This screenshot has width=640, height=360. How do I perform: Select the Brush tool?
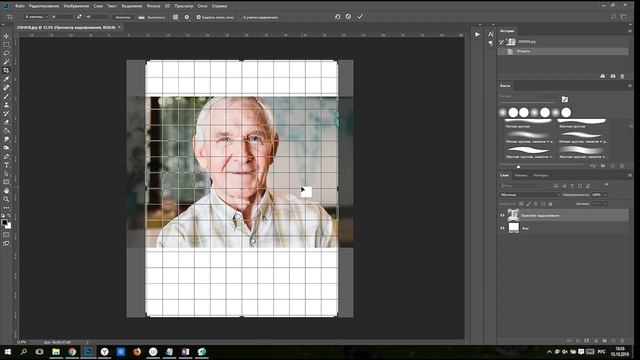6,96
